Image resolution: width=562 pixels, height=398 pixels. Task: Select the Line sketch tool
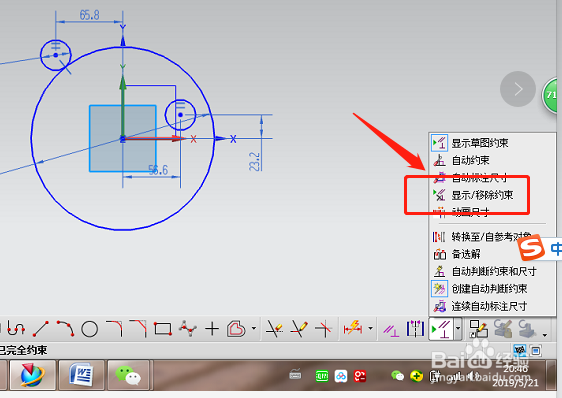tap(41, 328)
